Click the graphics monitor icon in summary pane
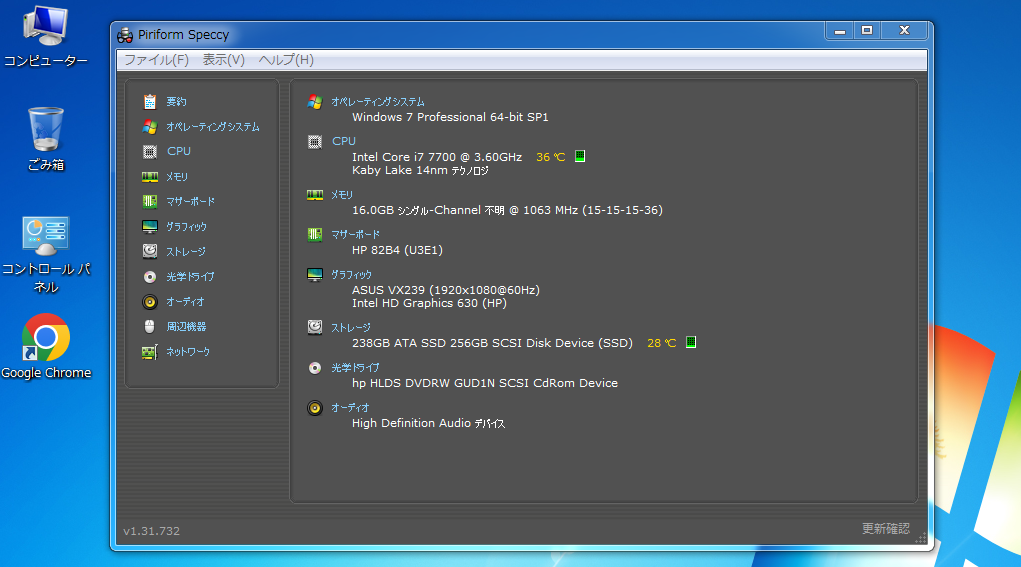The image size is (1021, 567). click(x=315, y=275)
